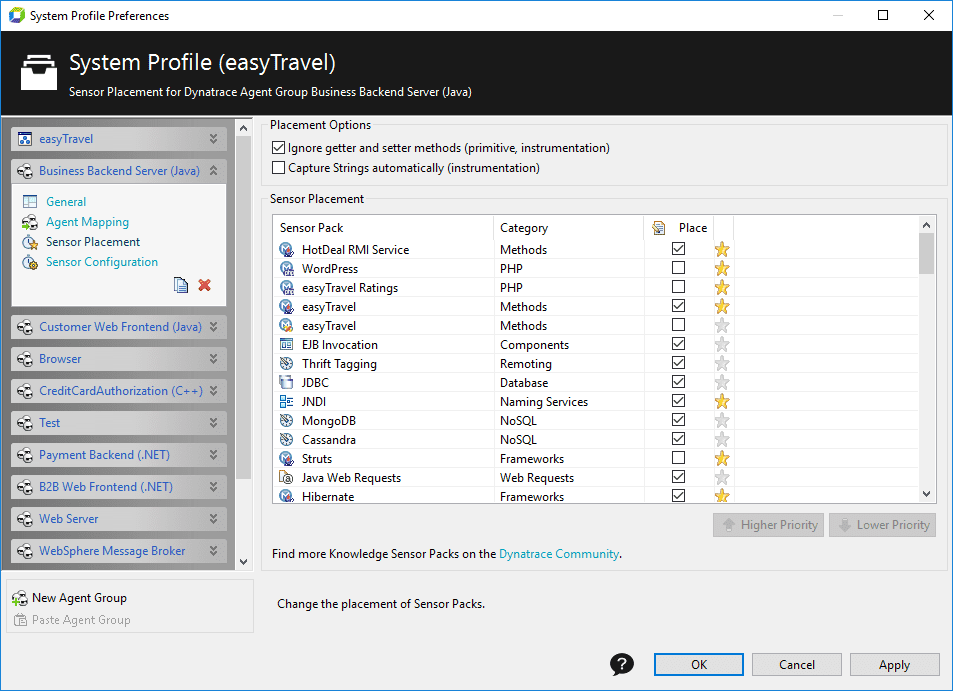953x691 pixels.
Task: Select New Agent Group
Action: pyautogui.click(x=79, y=598)
